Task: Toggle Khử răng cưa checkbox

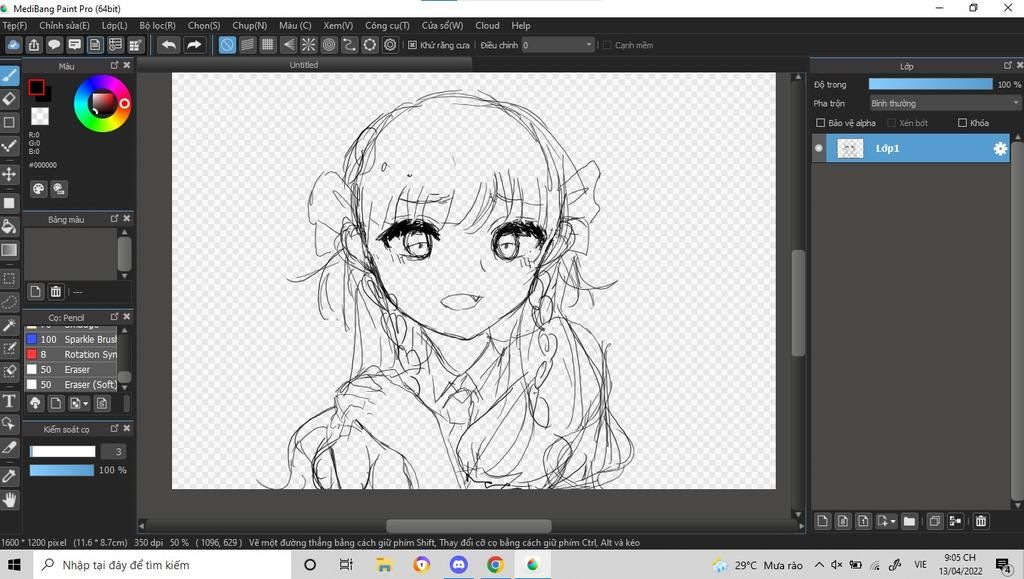Action: click(412, 45)
